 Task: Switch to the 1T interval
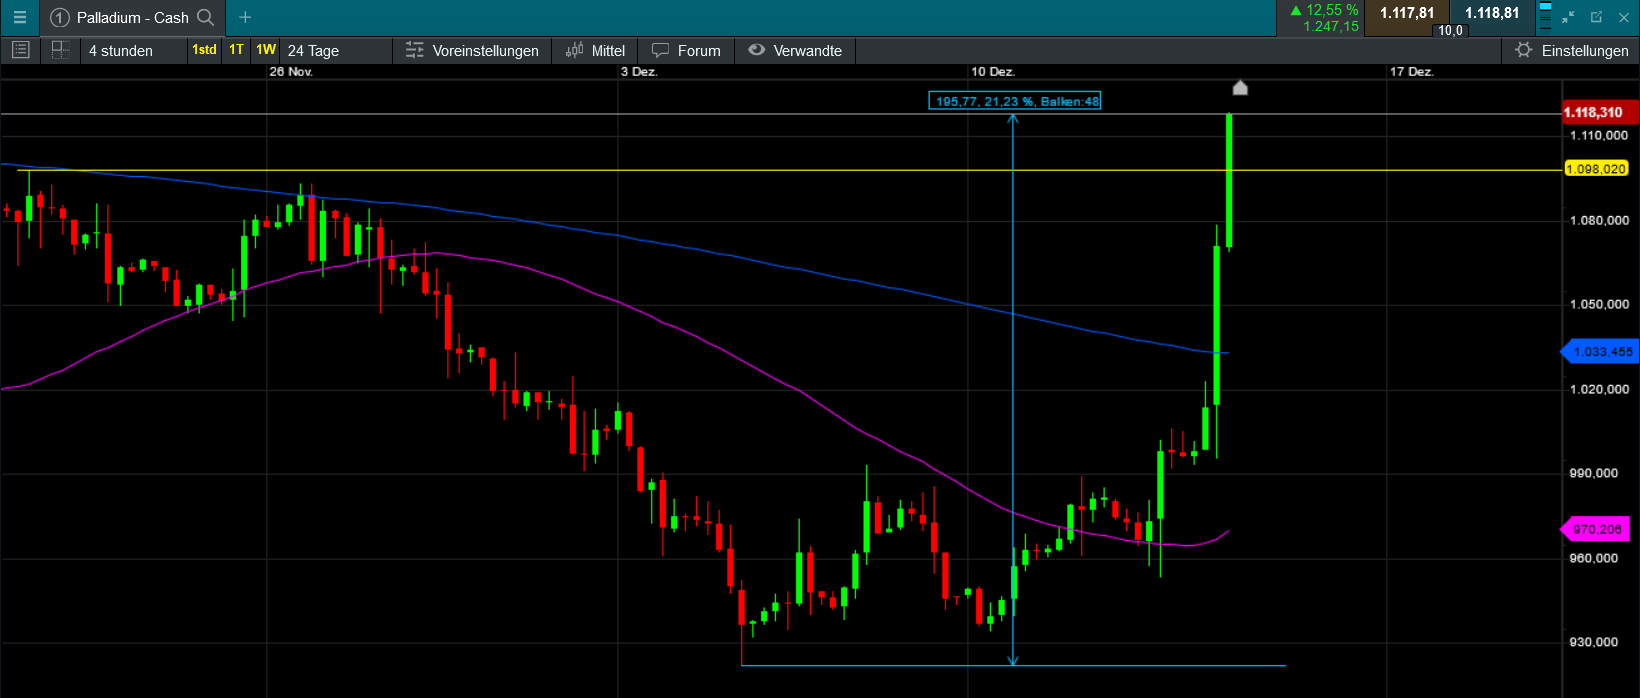point(236,50)
